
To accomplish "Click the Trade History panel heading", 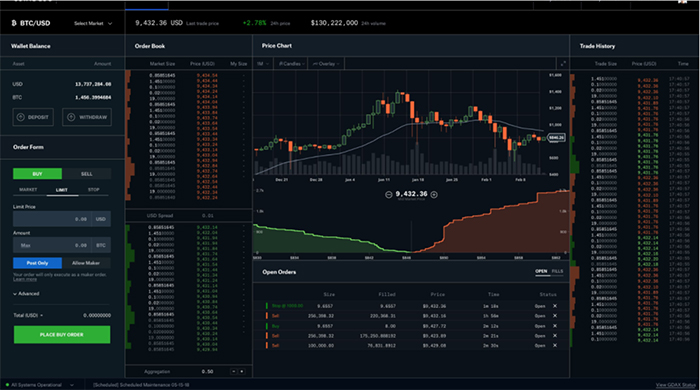I will pos(597,46).
